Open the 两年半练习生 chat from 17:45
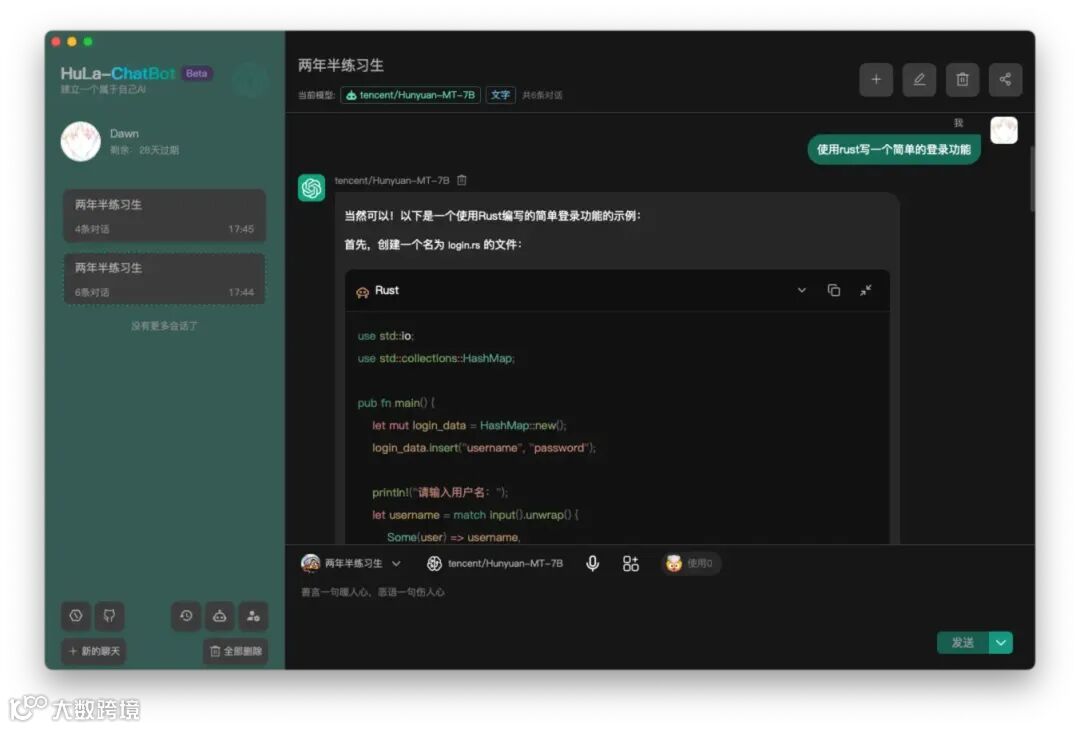1080x729 pixels. 165,216
